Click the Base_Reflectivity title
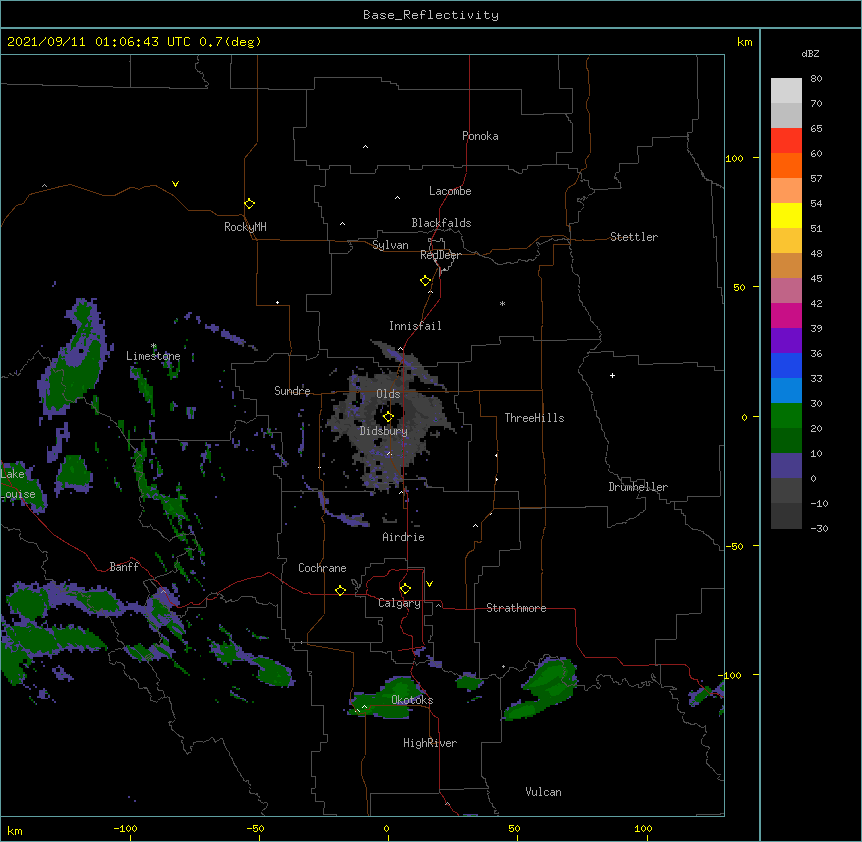Viewport: 862px width, 842px height. (431, 15)
